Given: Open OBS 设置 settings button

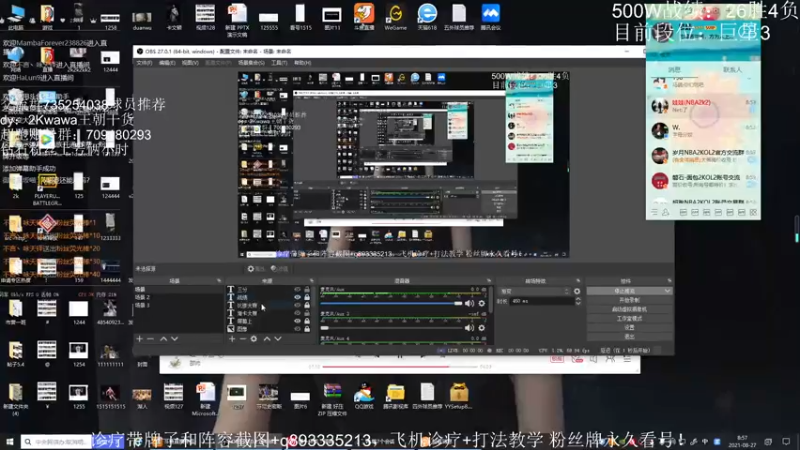Looking at the screenshot, I should (629, 328).
